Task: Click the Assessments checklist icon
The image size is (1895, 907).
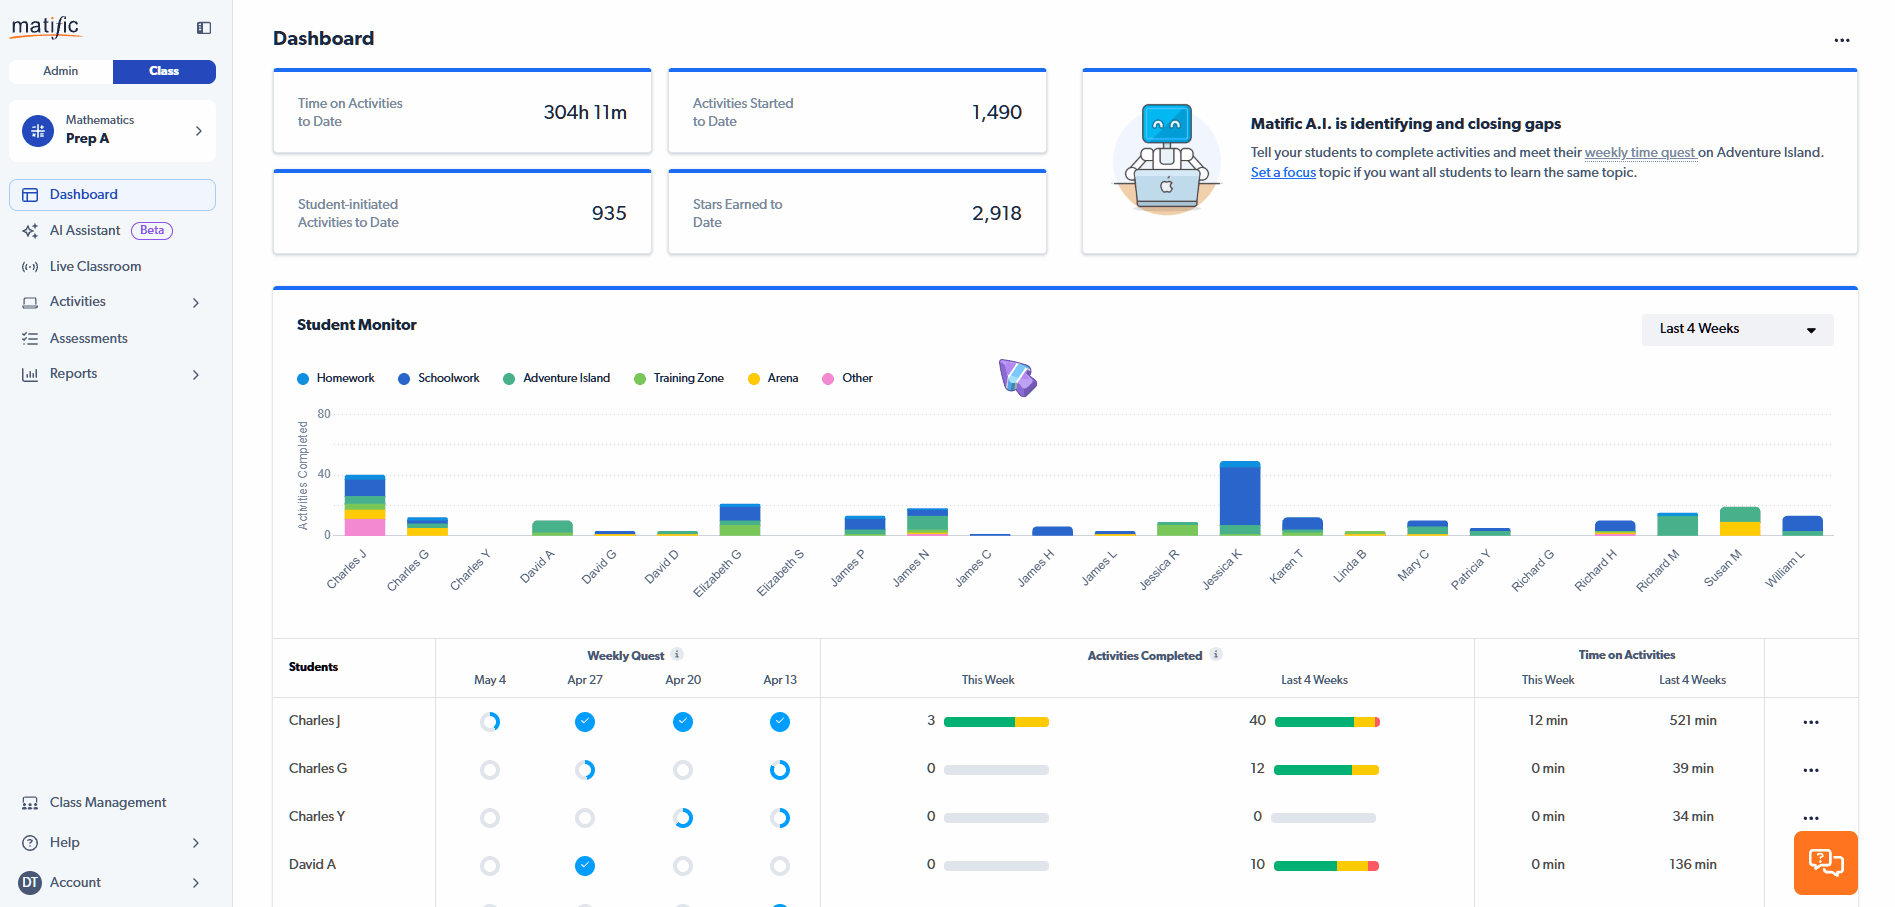Action: 30,339
